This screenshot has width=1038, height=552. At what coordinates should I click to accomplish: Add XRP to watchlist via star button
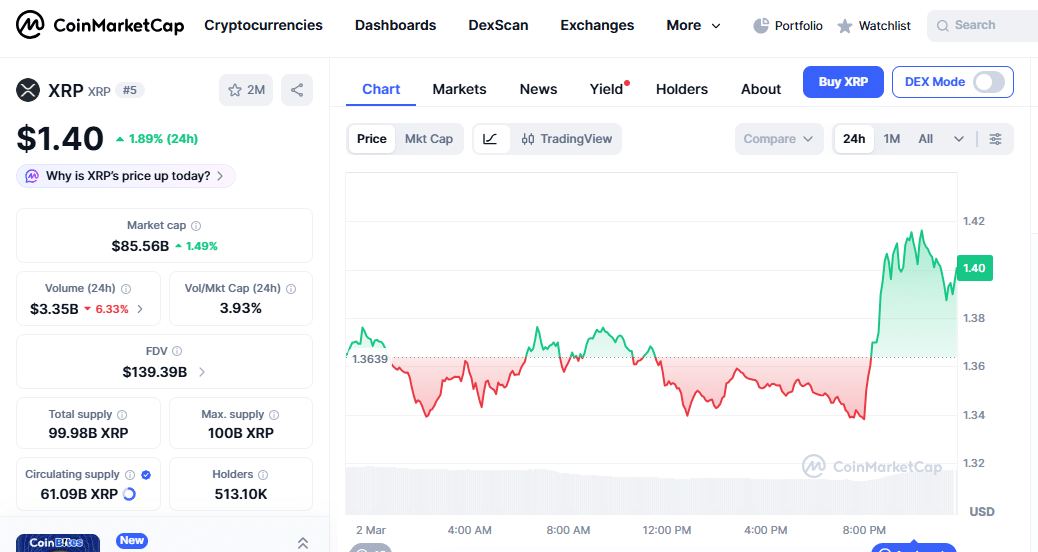246,90
